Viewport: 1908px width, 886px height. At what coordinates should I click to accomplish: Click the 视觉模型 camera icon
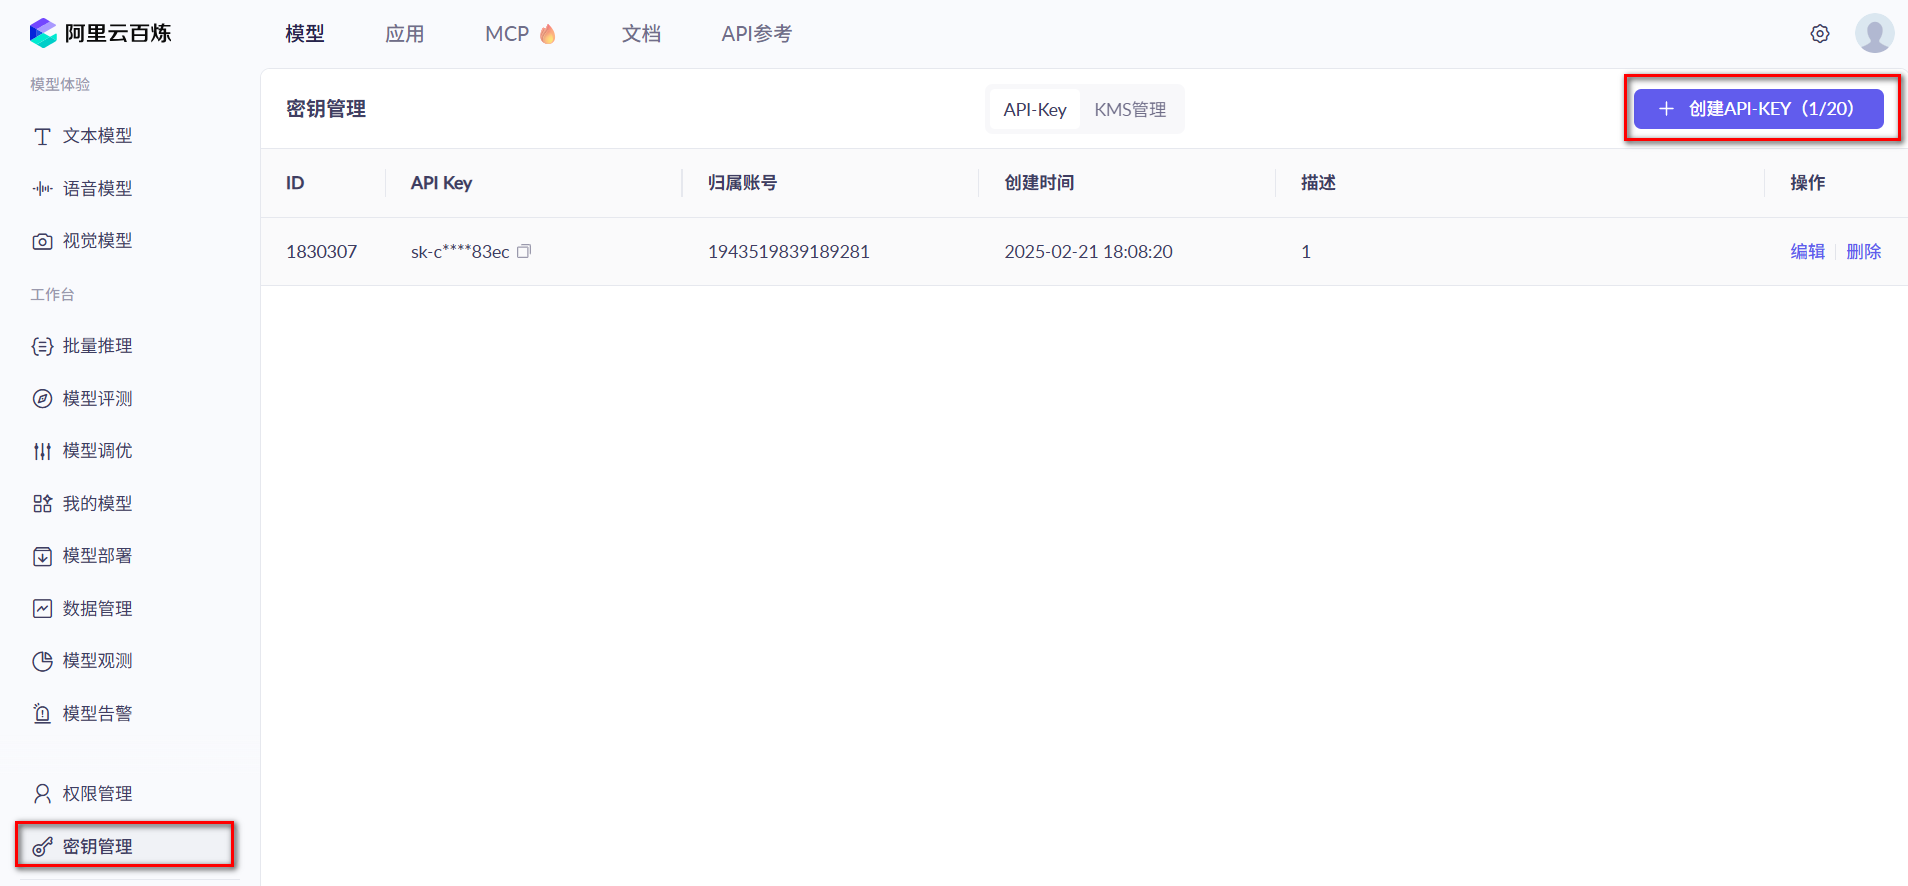click(42, 241)
